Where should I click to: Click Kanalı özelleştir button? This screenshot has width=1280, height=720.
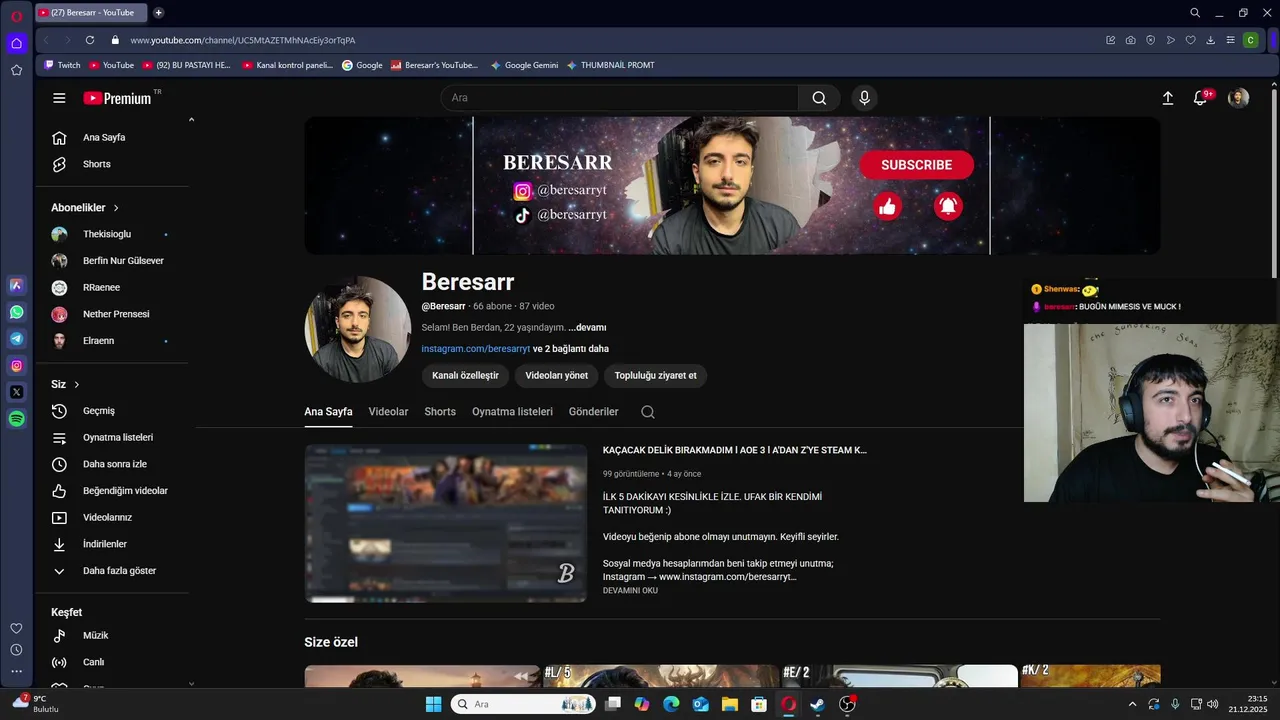(465, 376)
